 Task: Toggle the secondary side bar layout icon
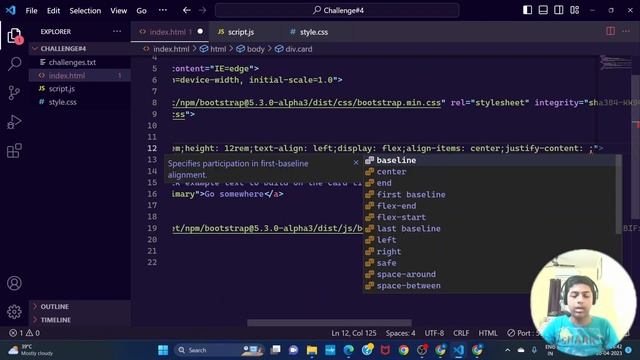pos(559,10)
